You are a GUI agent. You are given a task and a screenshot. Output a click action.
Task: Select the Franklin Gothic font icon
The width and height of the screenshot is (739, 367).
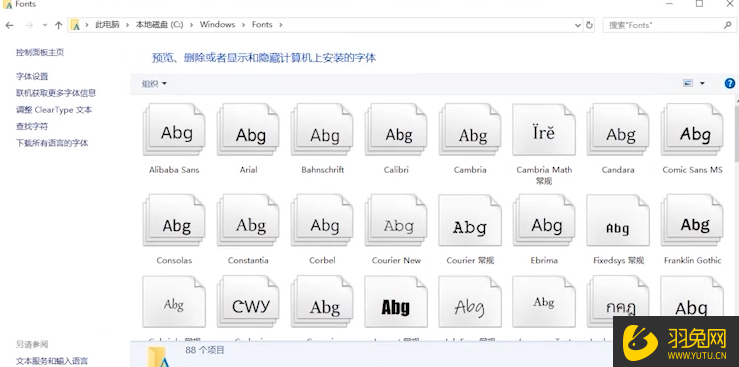pyautogui.click(x=692, y=220)
